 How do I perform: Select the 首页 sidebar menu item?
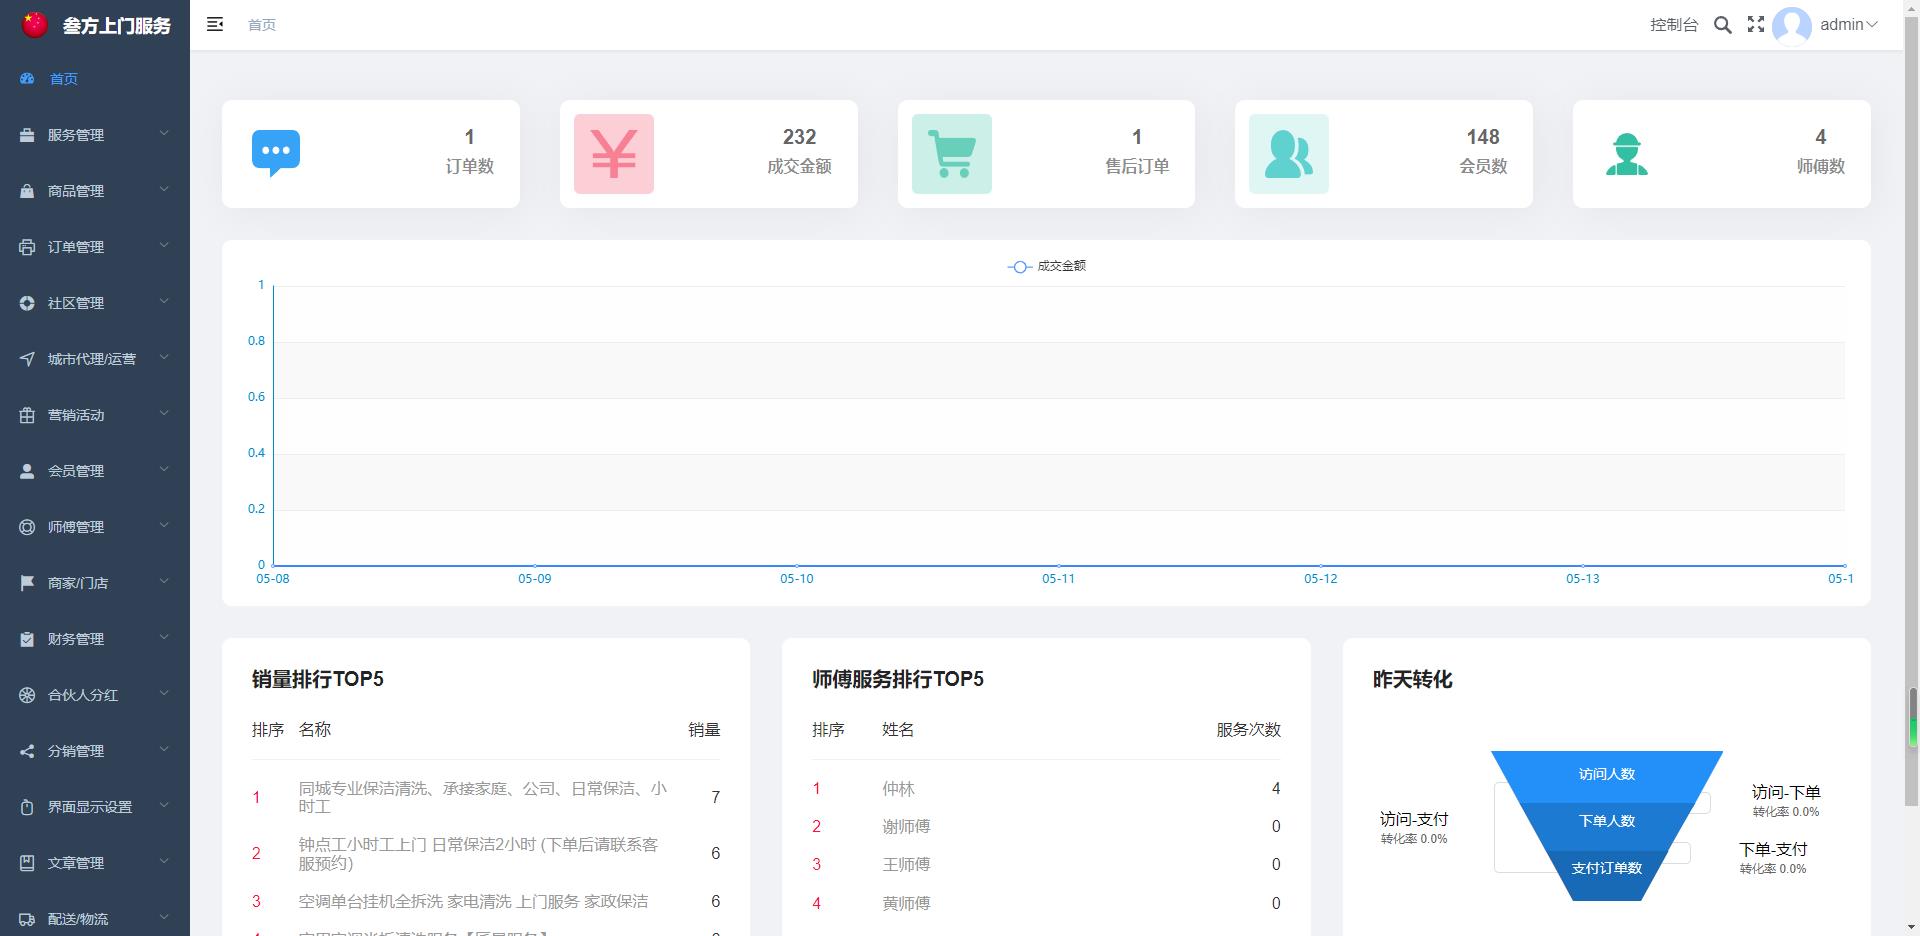[95, 78]
